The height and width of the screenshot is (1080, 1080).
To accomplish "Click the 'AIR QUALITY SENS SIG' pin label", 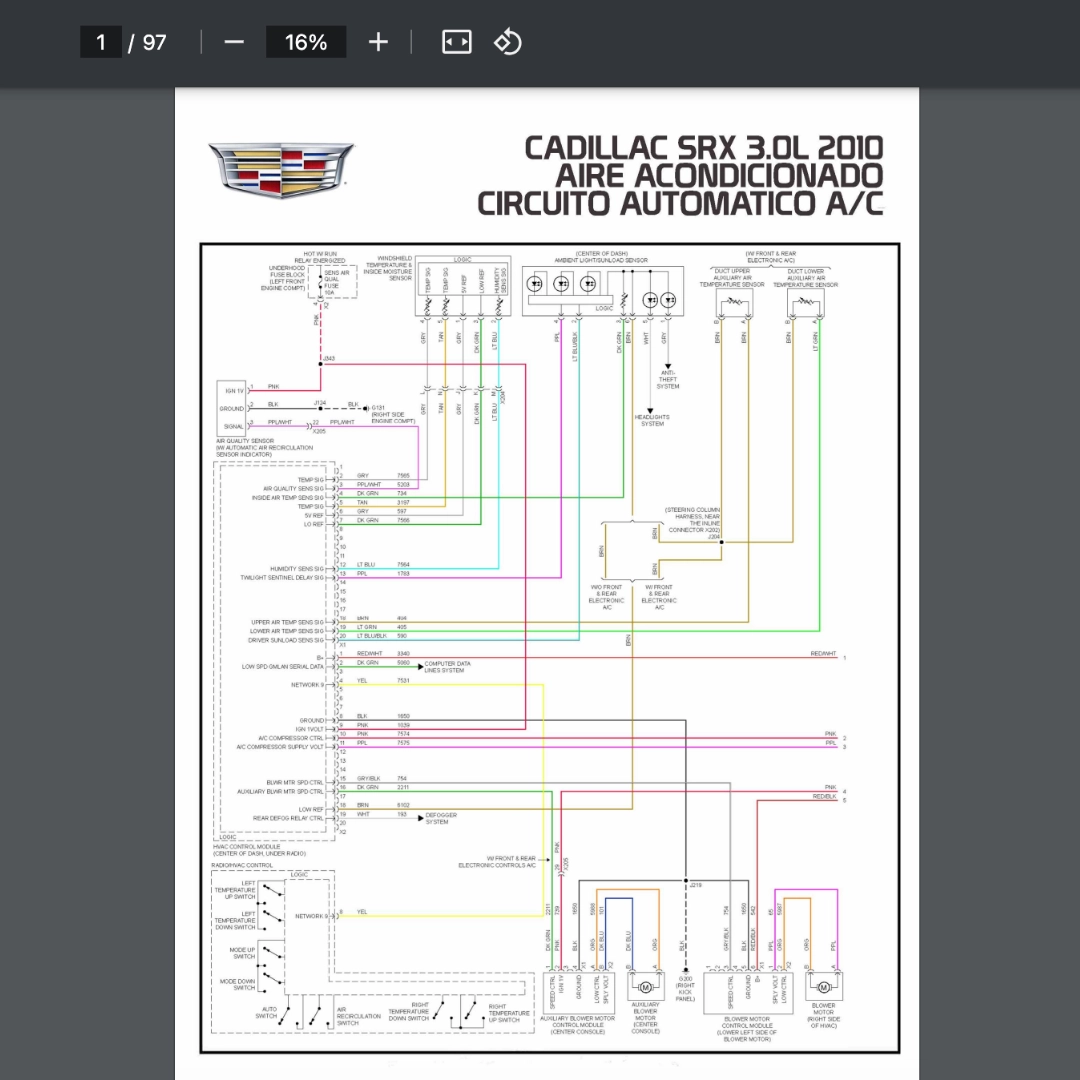I will point(293,488).
